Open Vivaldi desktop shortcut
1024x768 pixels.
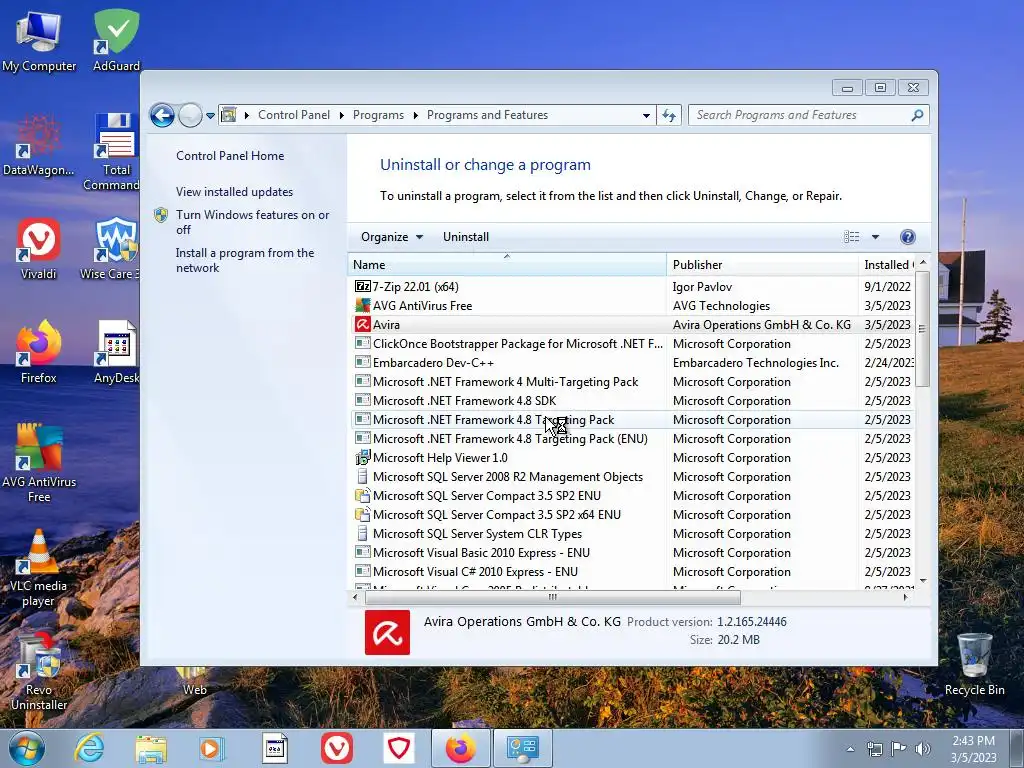point(39,249)
